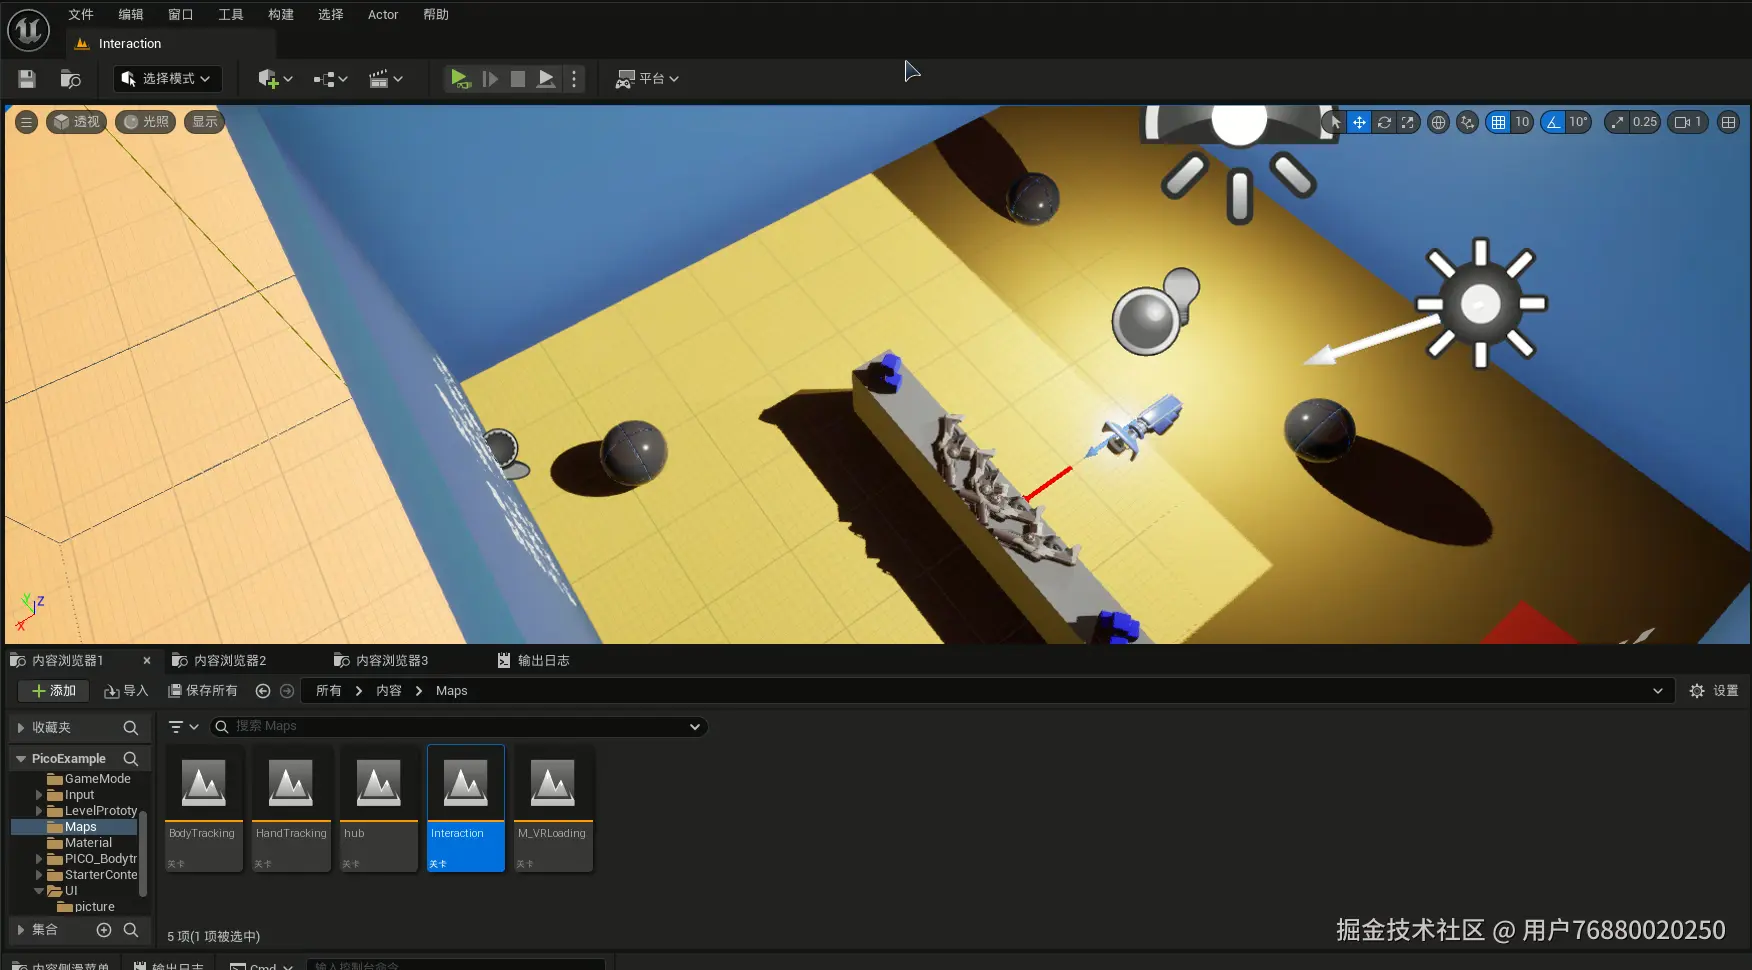This screenshot has width=1752, height=970.
Task: Collapse the PicoExample tree section
Action: pyautogui.click(x=20, y=759)
